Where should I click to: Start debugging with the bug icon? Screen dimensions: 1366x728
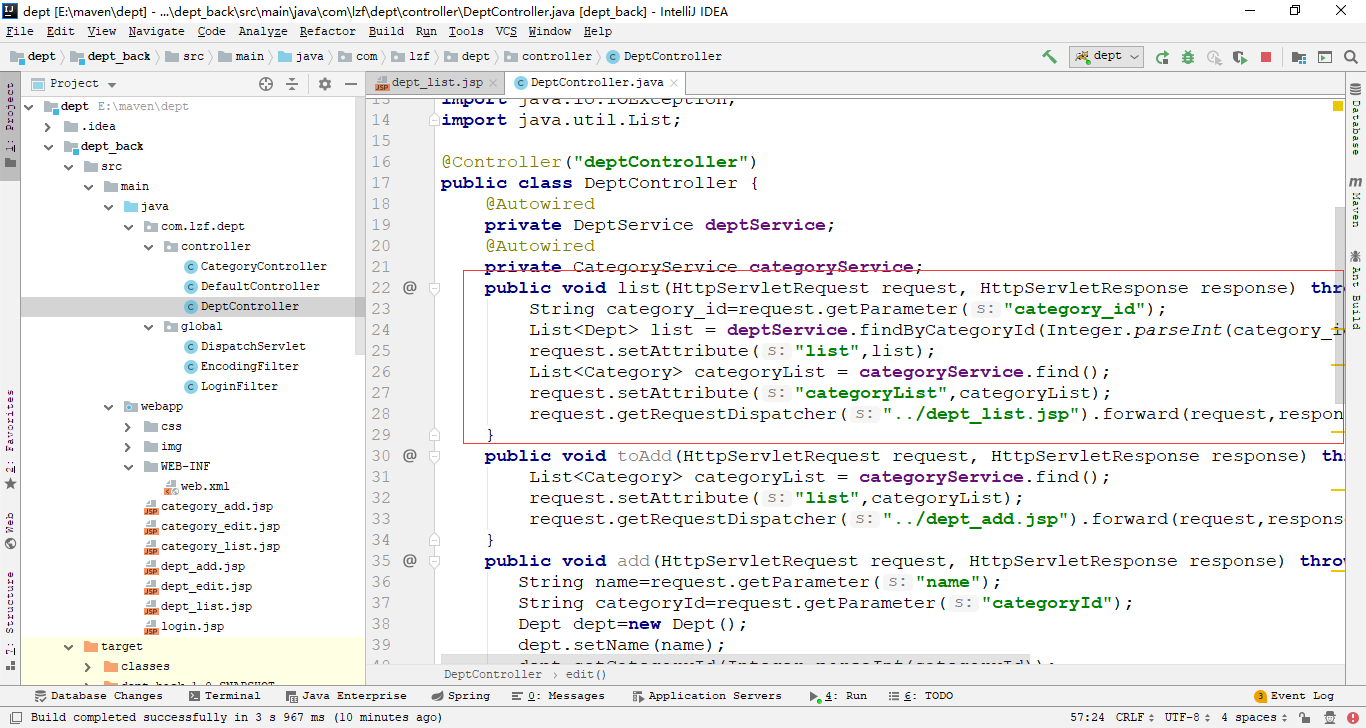1188,57
